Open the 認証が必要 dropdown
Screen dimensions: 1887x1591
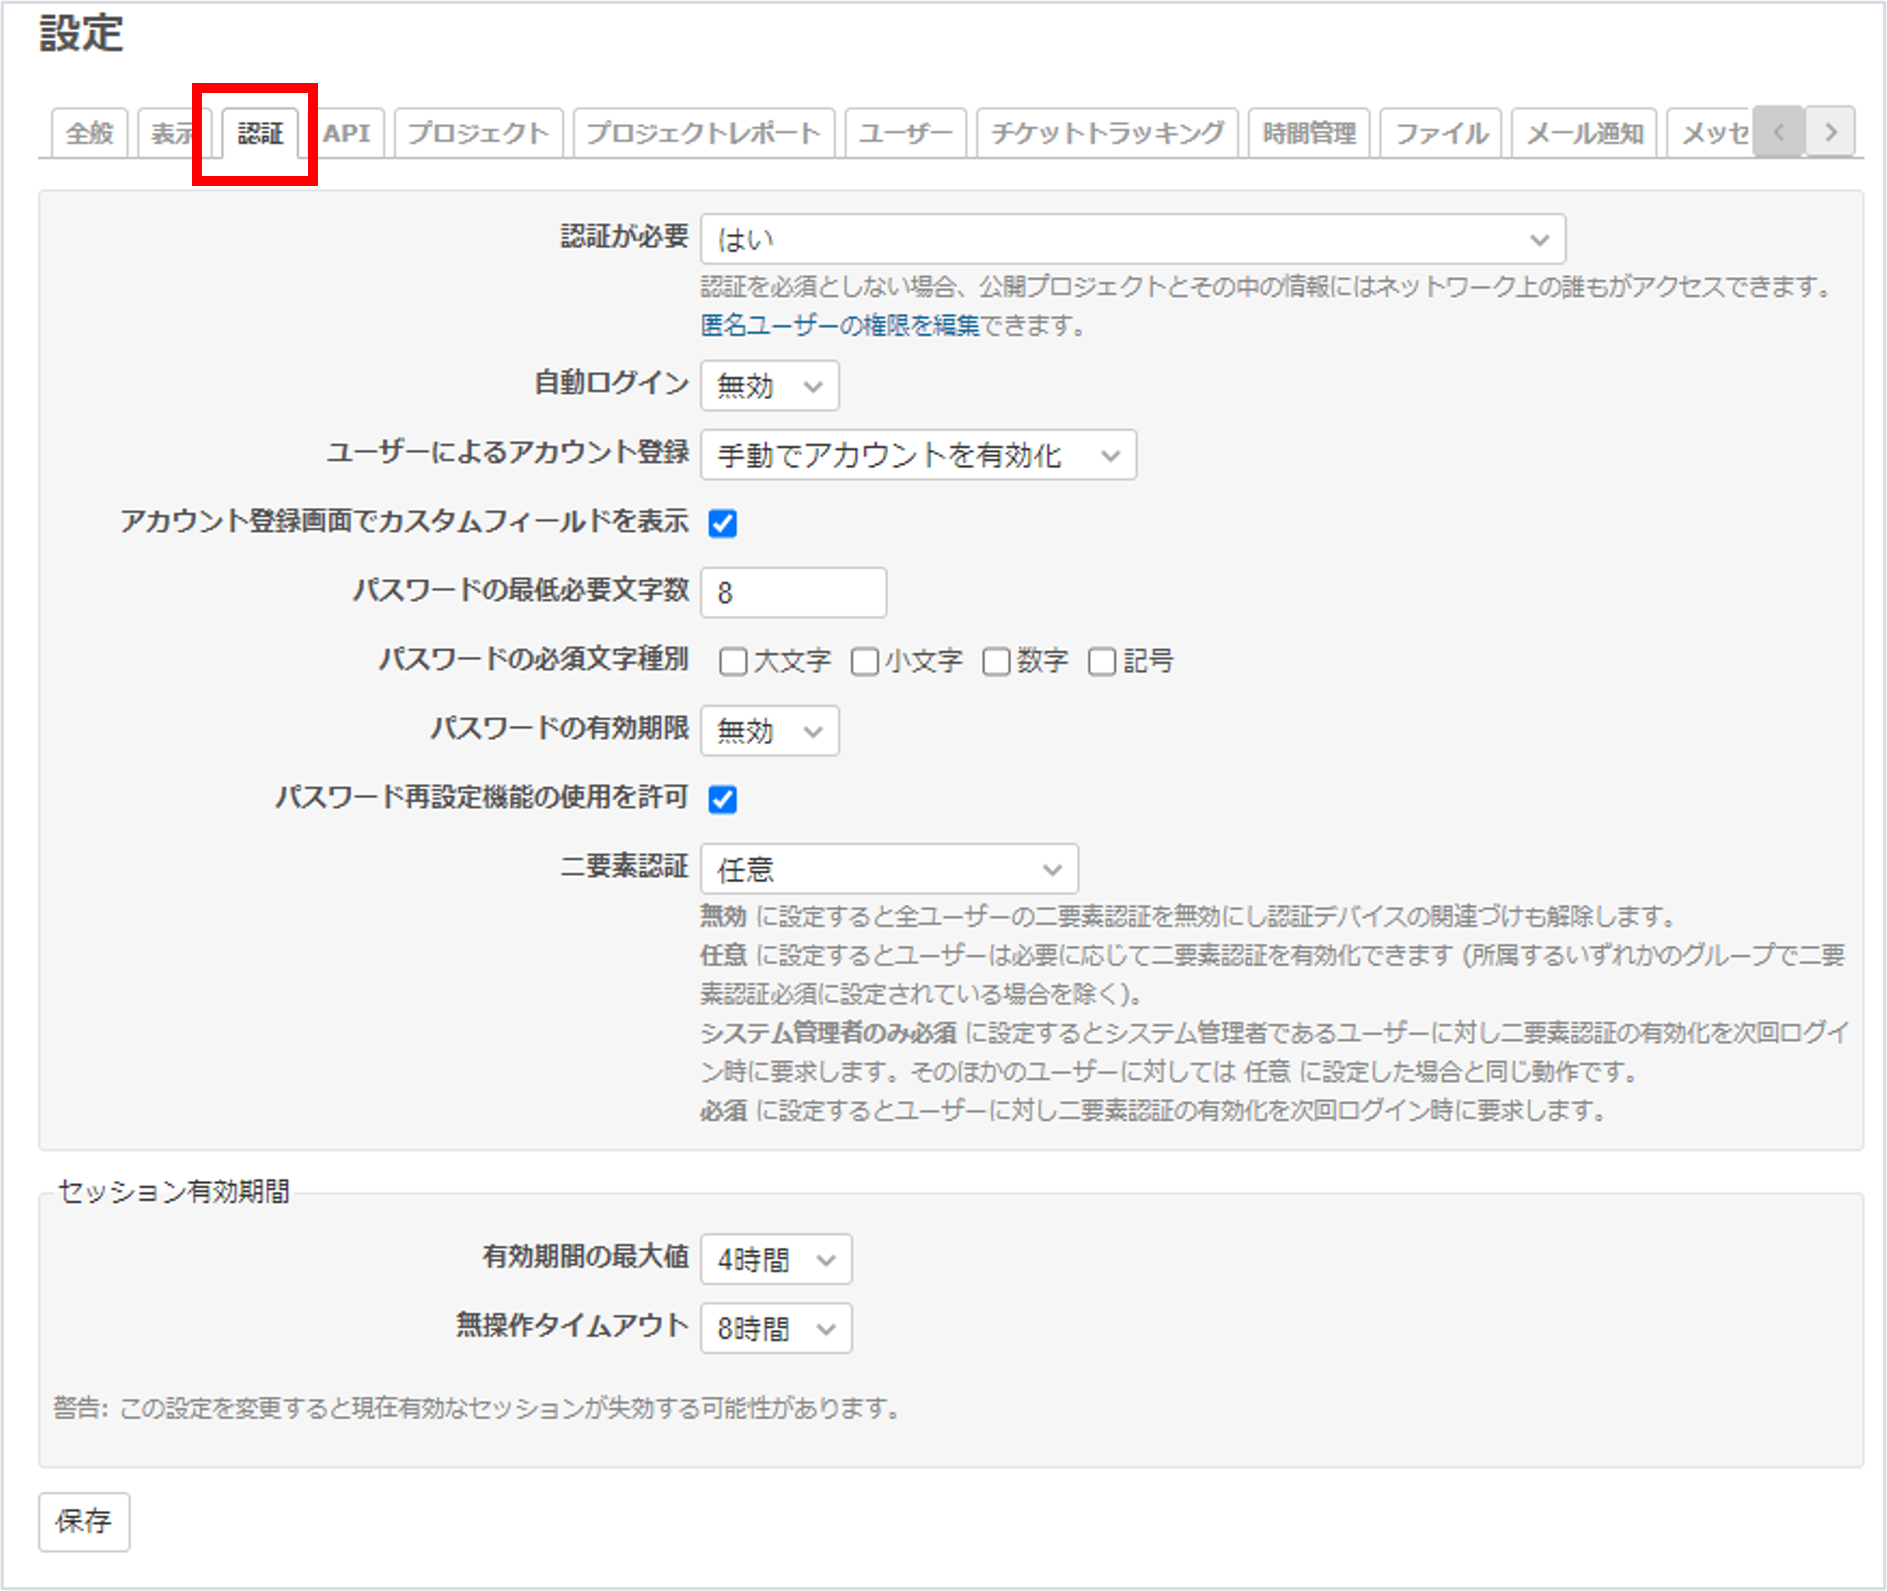coord(1128,239)
